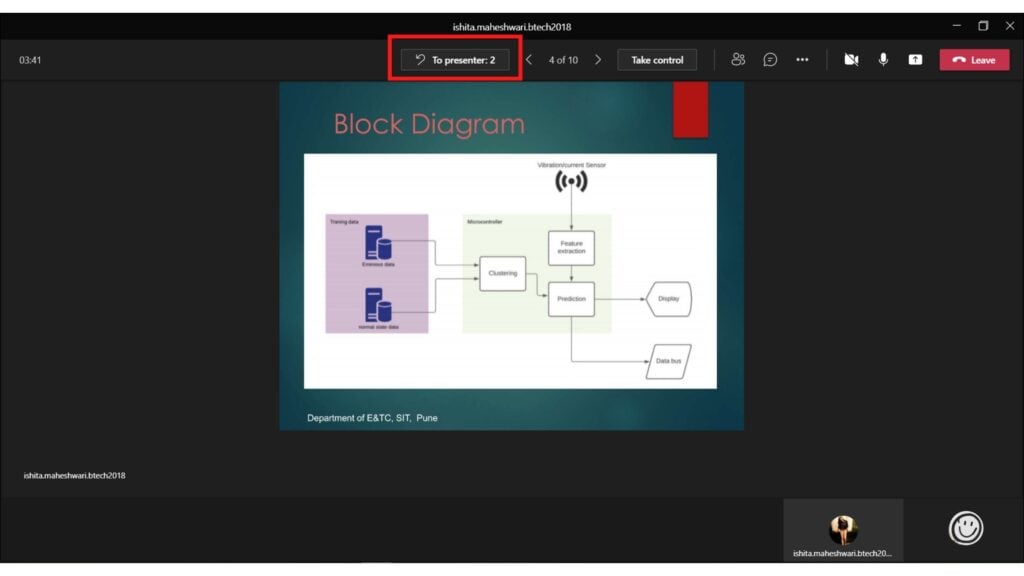Viewport: 1024px width, 576px height.
Task: Open the More actions ellipsis menu
Action: tap(802, 59)
